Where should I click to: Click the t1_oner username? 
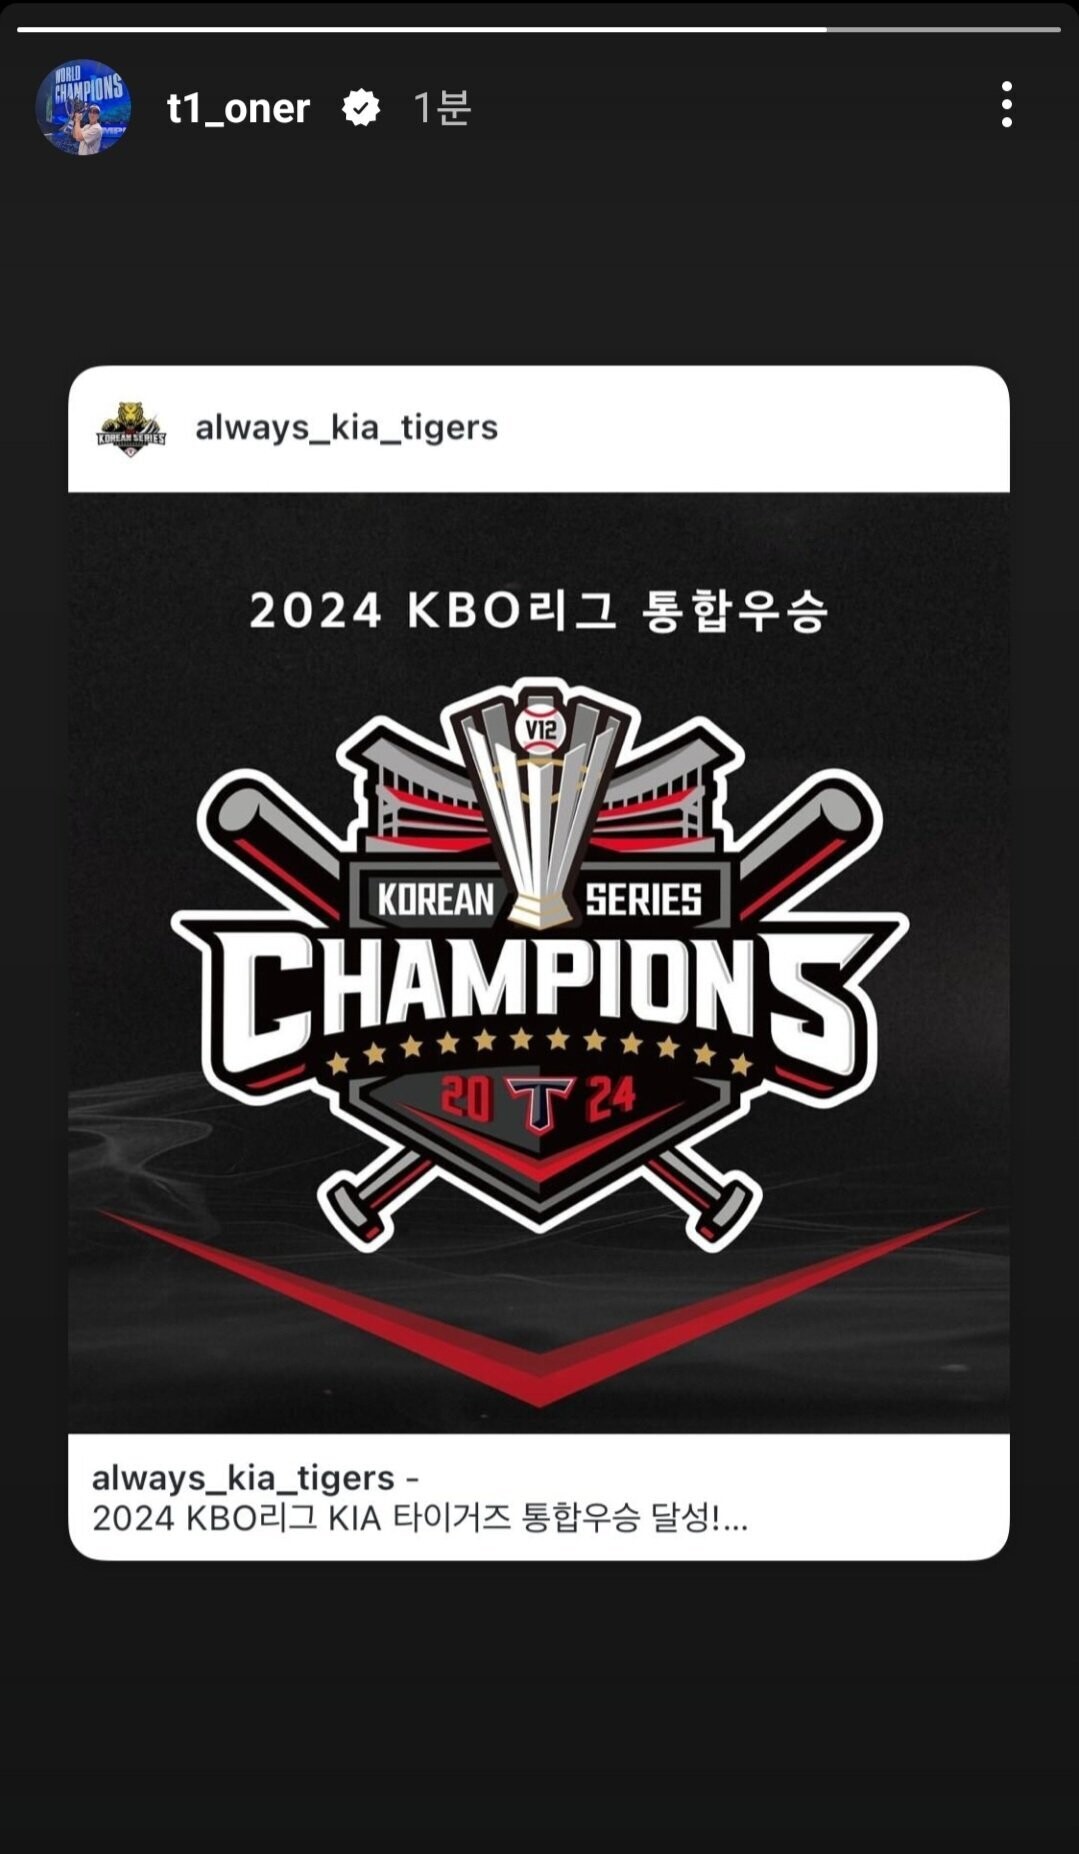pyautogui.click(x=238, y=108)
